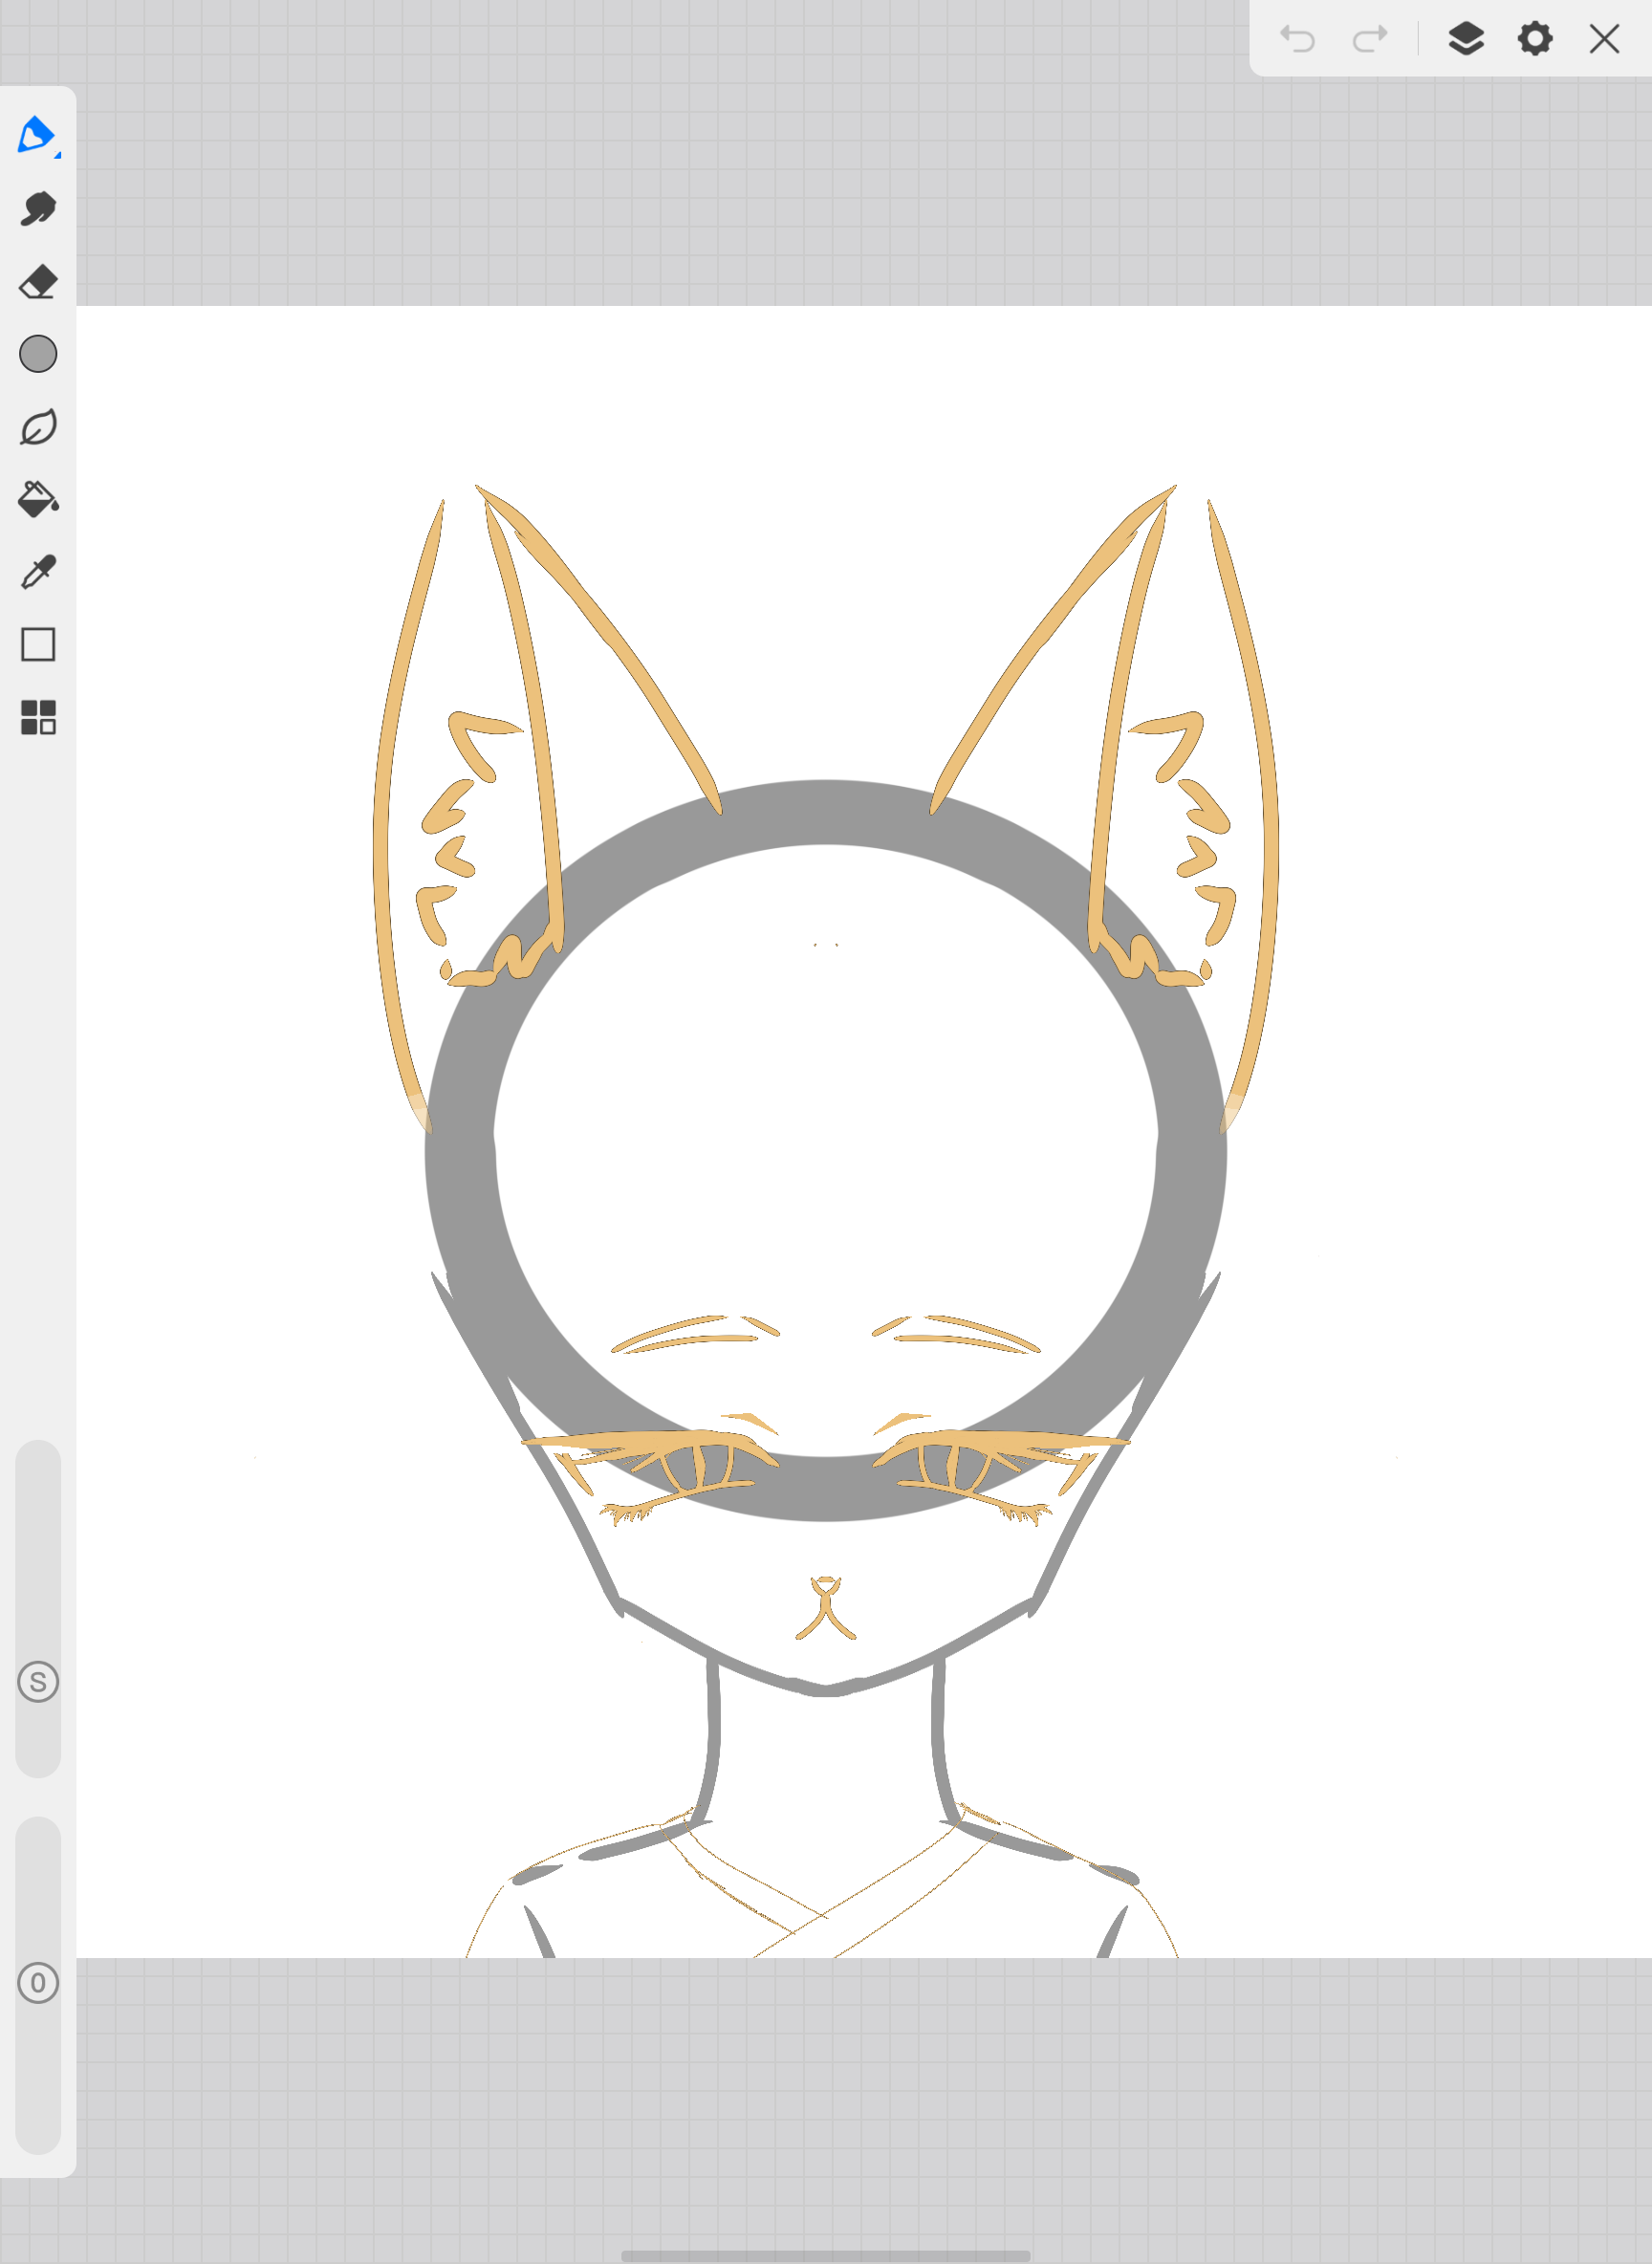Undo the last stroke

tap(1298, 39)
